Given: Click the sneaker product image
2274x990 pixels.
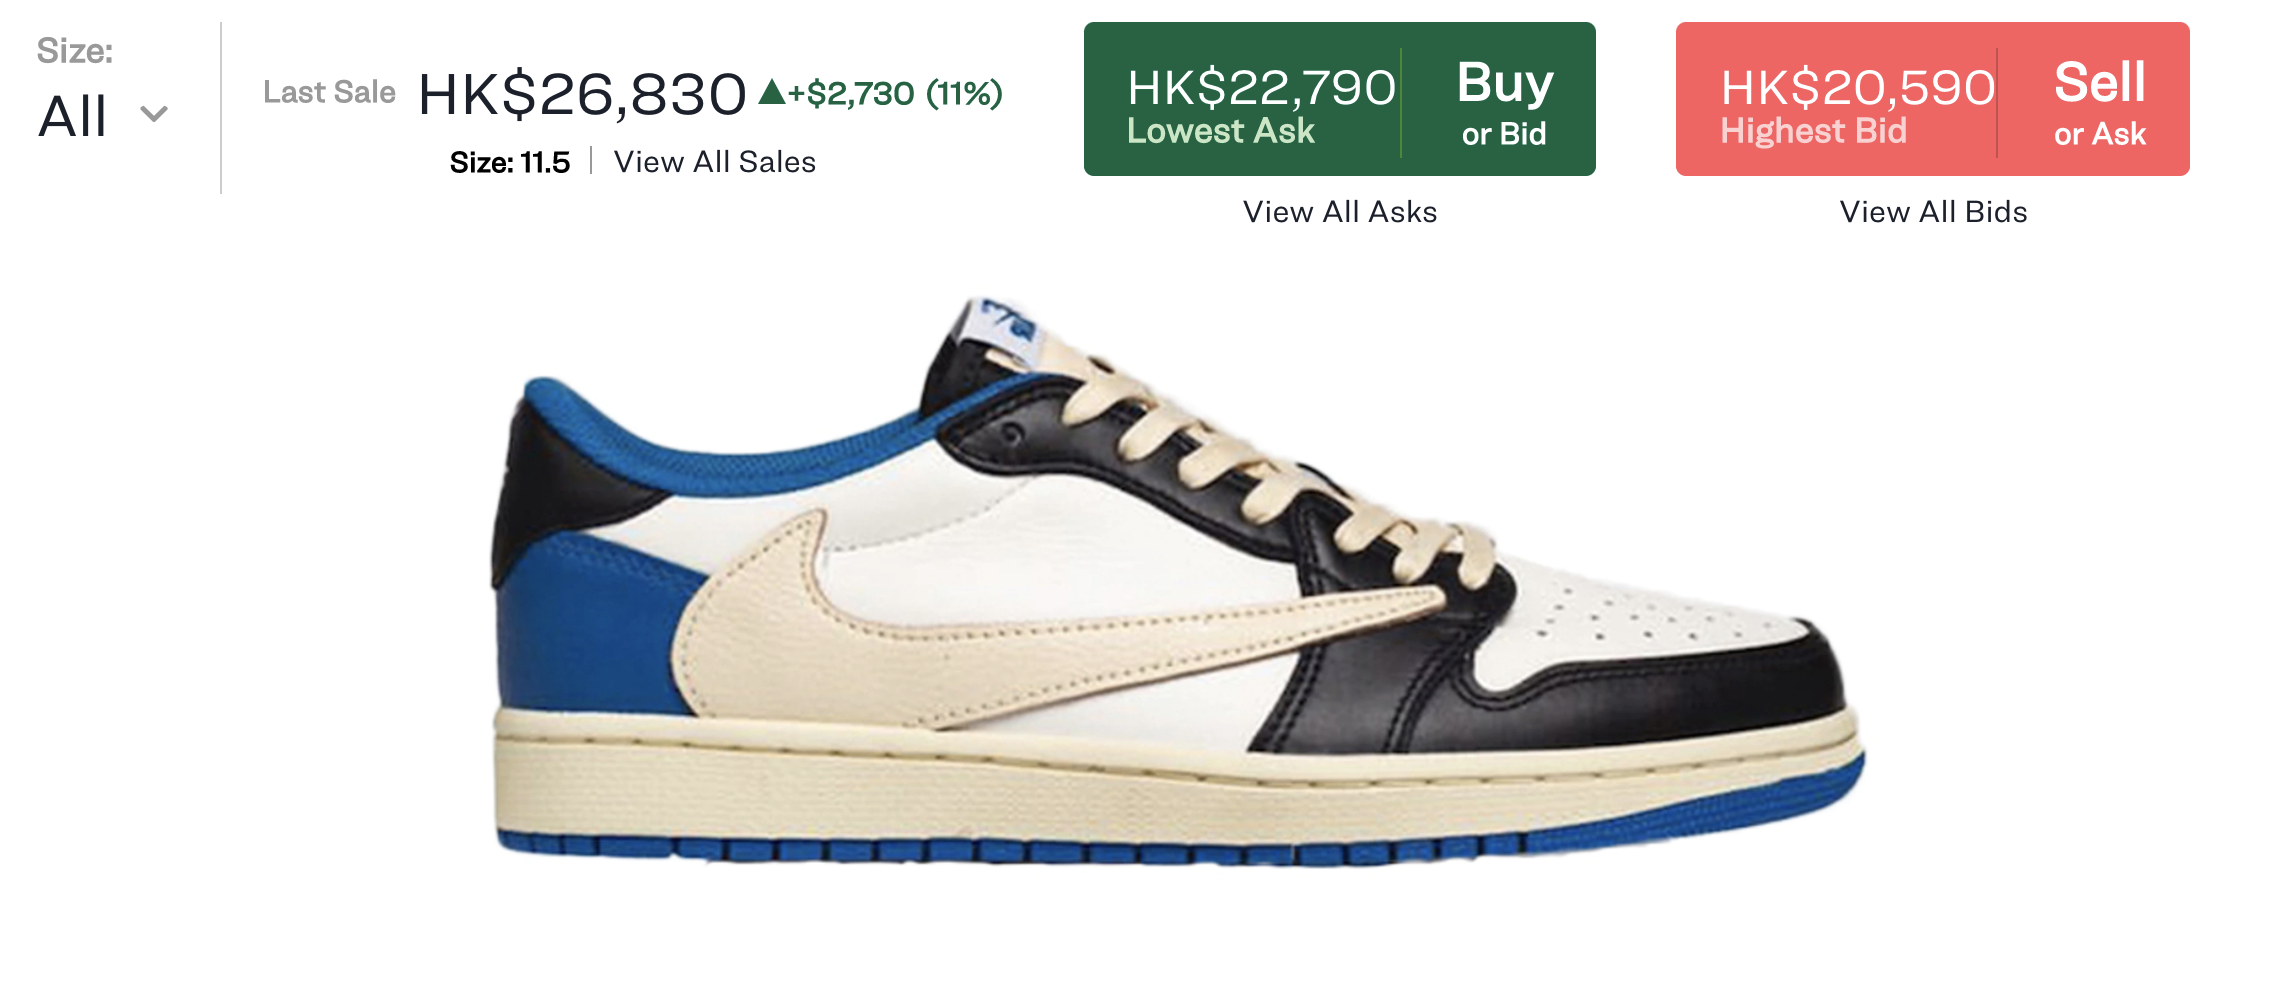Looking at the screenshot, I should pyautogui.click(x=1178, y=580).
